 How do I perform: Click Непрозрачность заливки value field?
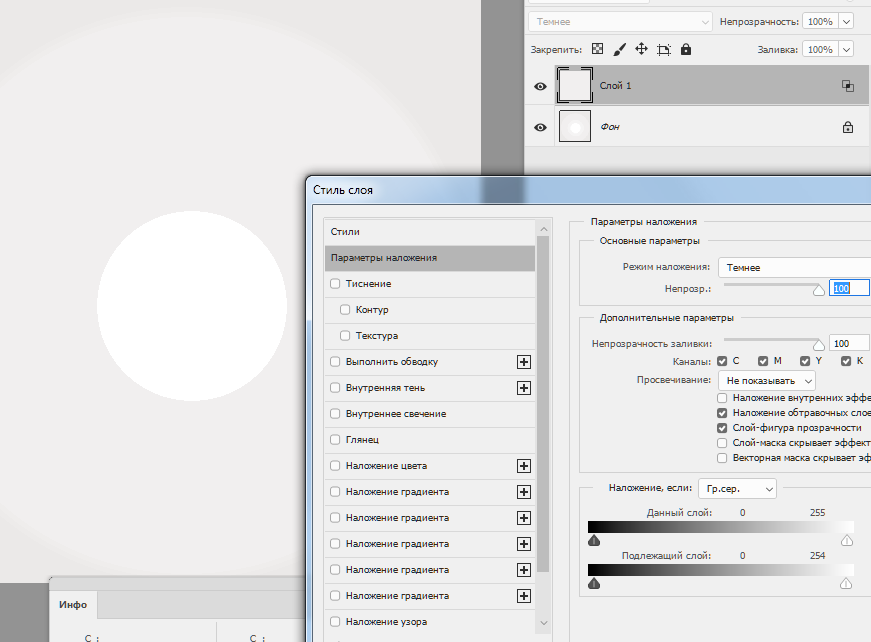coord(849,344)
